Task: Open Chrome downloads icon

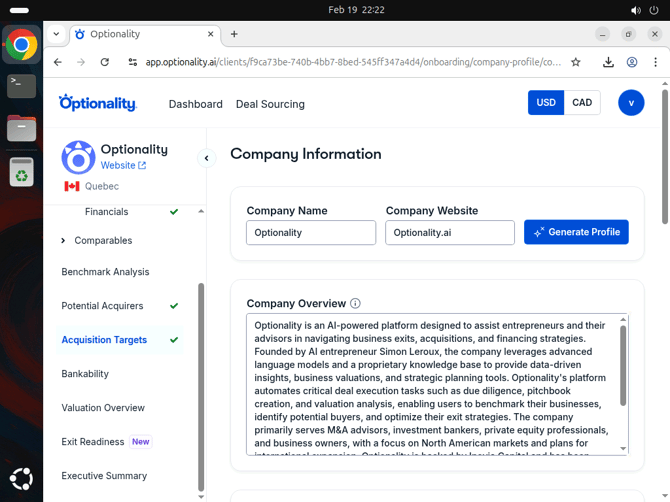Action: point(608,62)
